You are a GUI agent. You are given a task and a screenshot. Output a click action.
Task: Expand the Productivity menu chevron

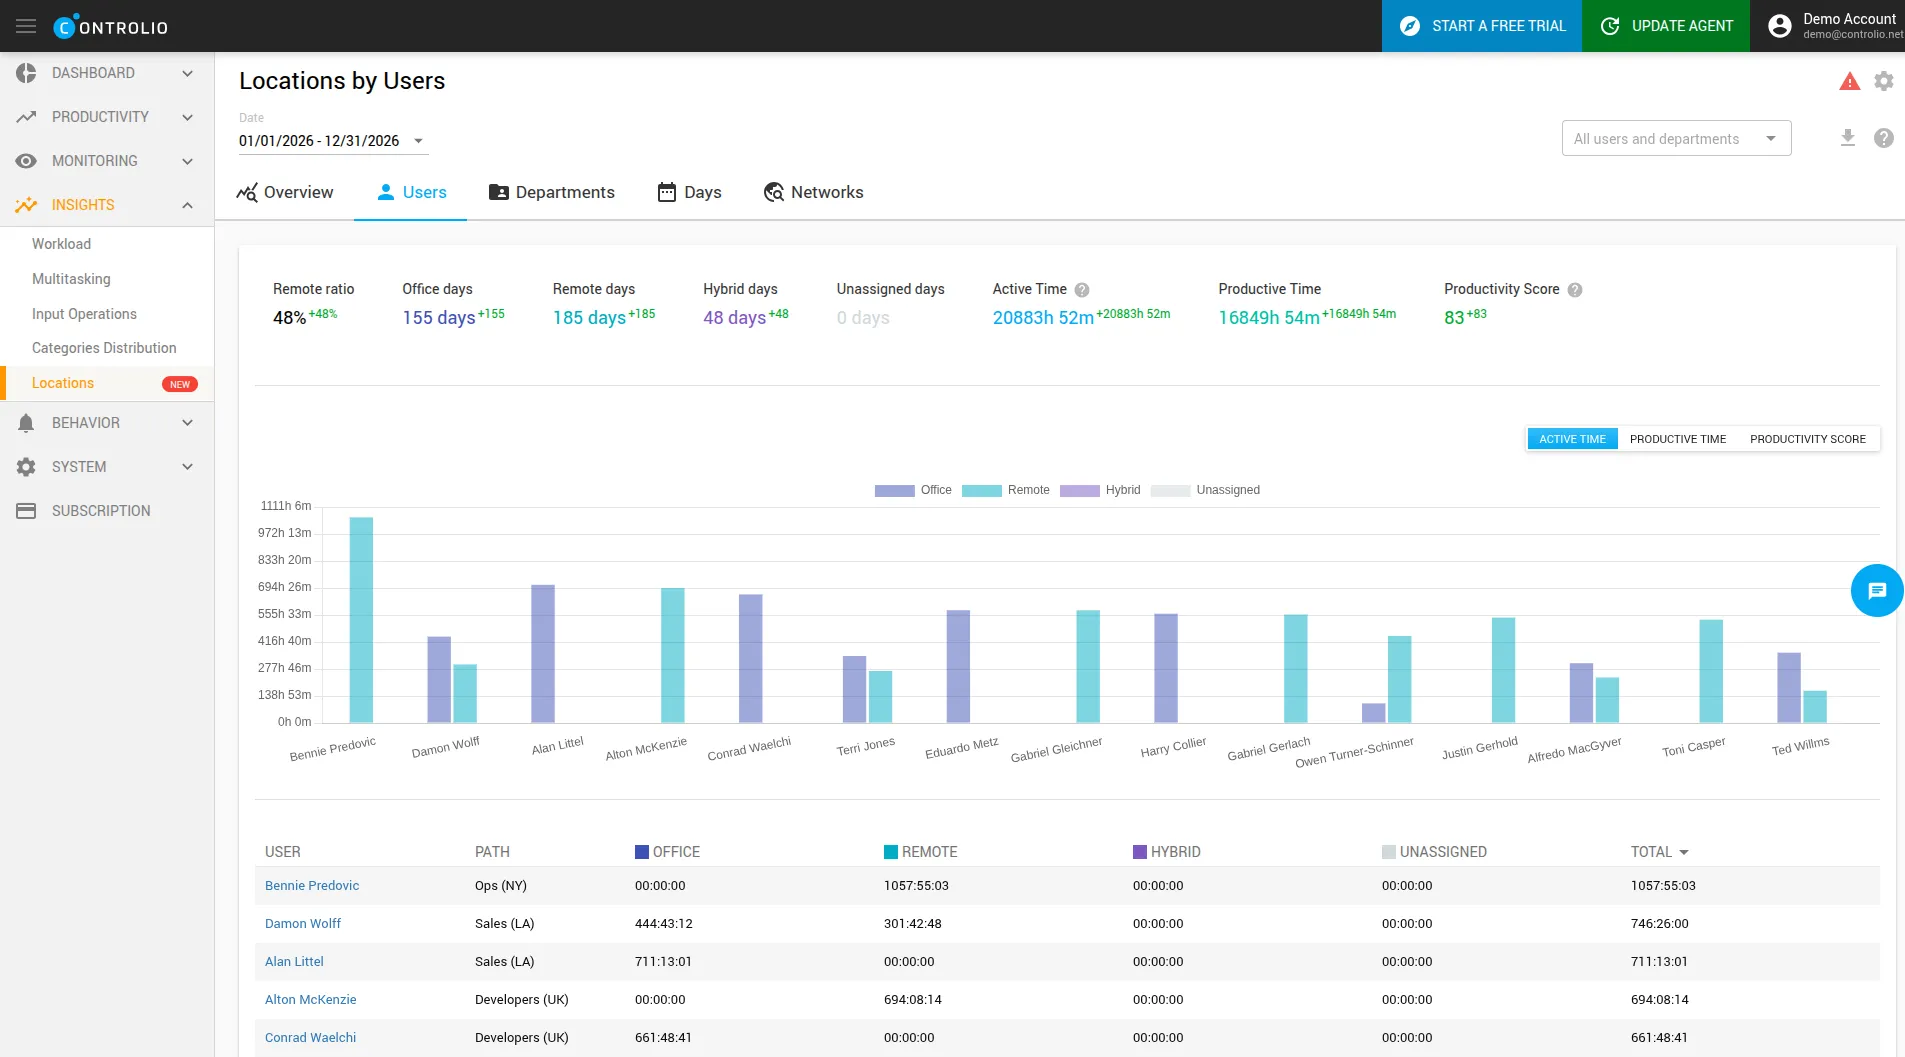187,117
